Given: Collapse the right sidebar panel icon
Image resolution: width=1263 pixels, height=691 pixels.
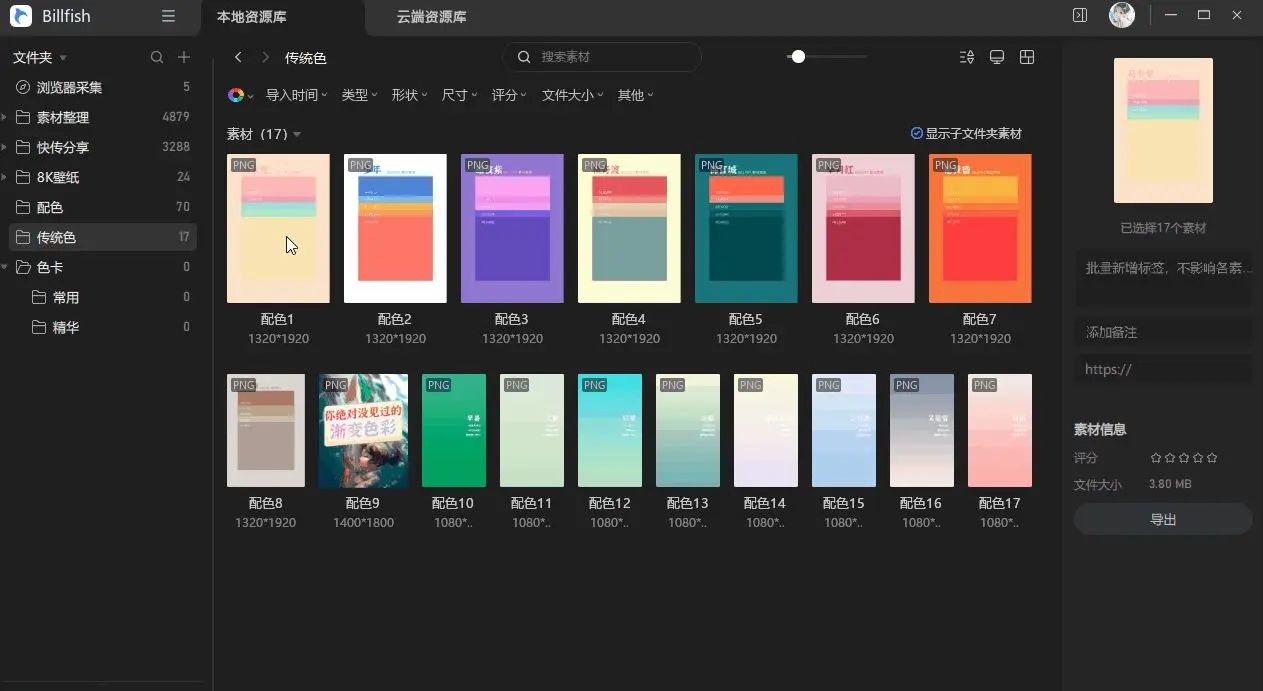Looking at the screenshot, I should click(1080, 16).
